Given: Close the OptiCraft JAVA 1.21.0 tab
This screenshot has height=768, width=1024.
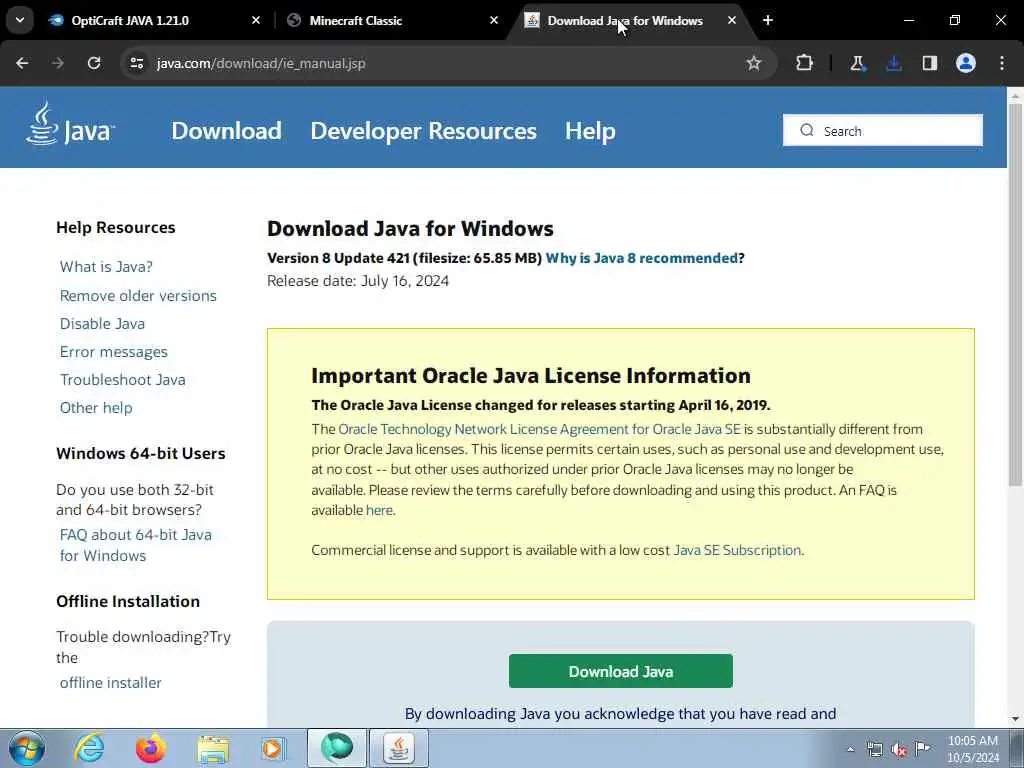Looking at the screenshot, I should coord(256,20).
